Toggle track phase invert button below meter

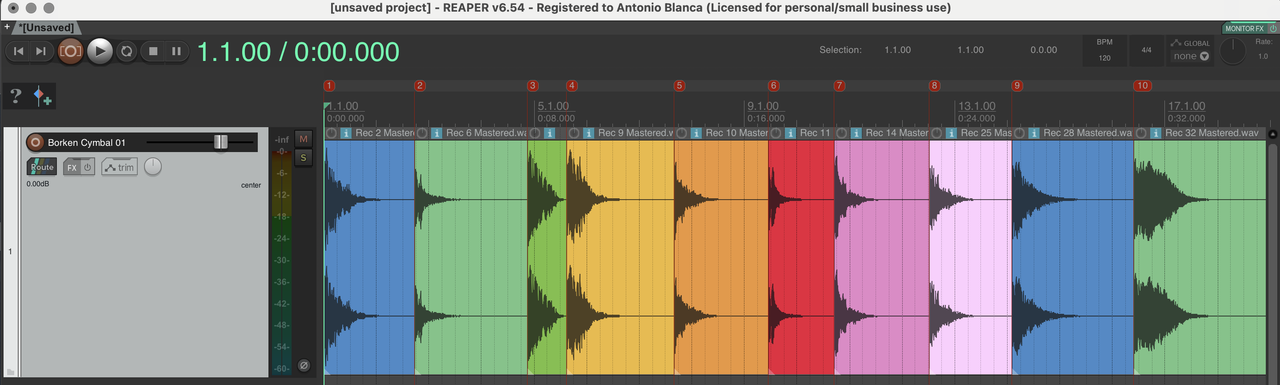(x=304, y=365)
